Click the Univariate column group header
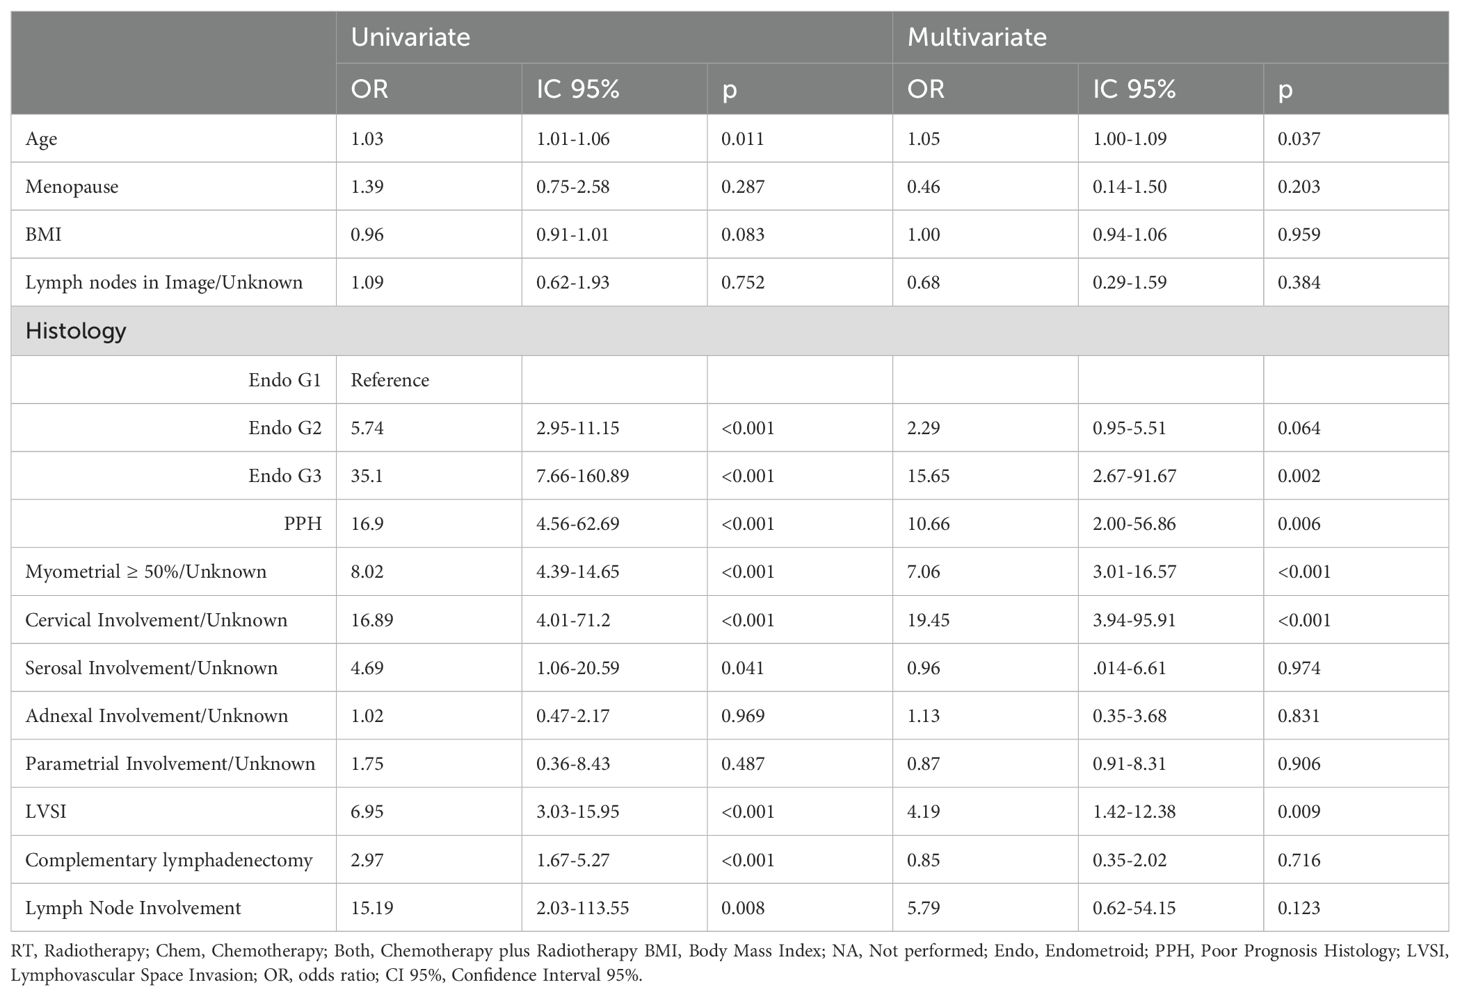 tap(410, 38)
